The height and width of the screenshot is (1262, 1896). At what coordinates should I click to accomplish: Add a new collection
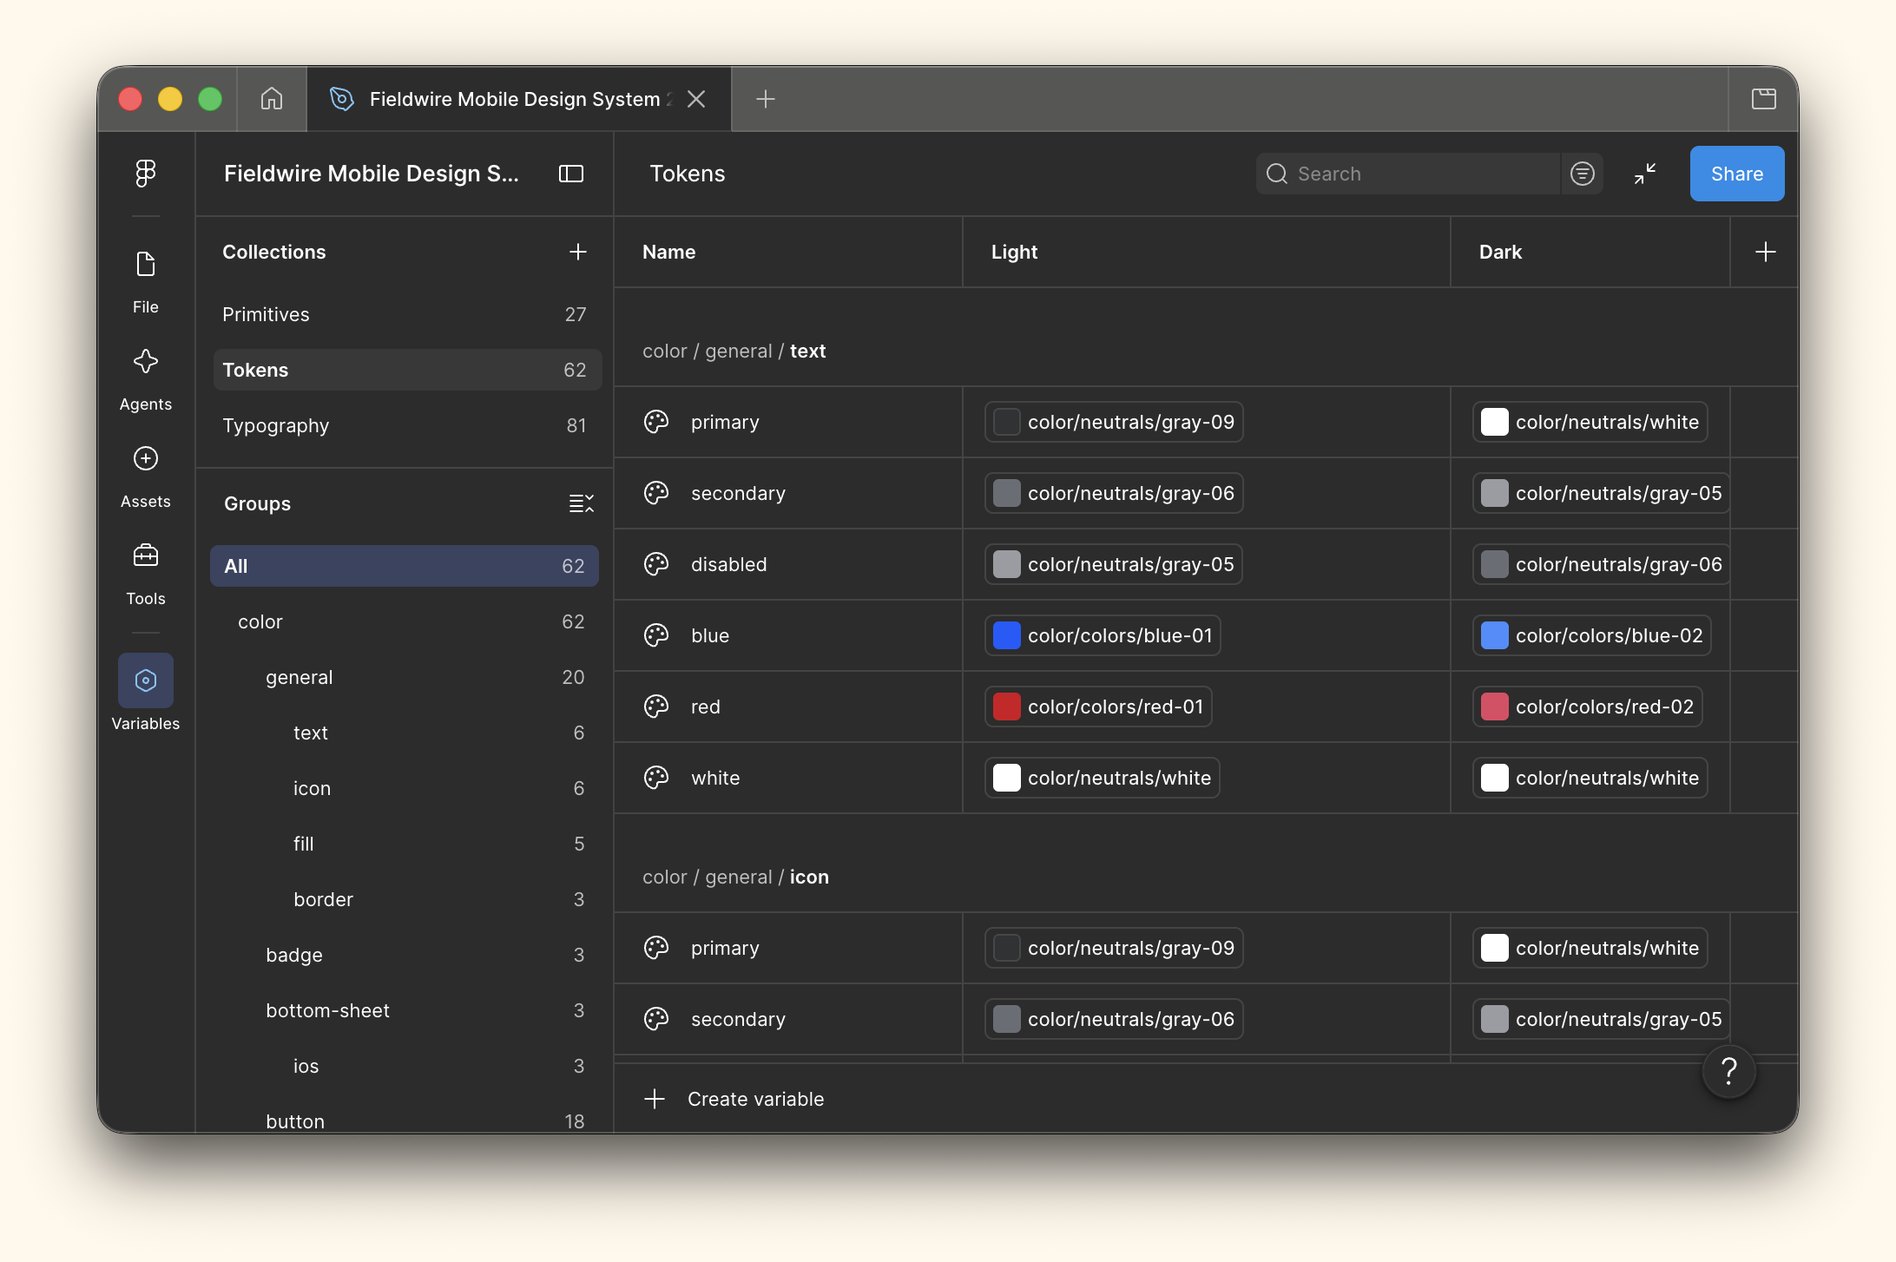pyautogui.click(x=578, y=252)
